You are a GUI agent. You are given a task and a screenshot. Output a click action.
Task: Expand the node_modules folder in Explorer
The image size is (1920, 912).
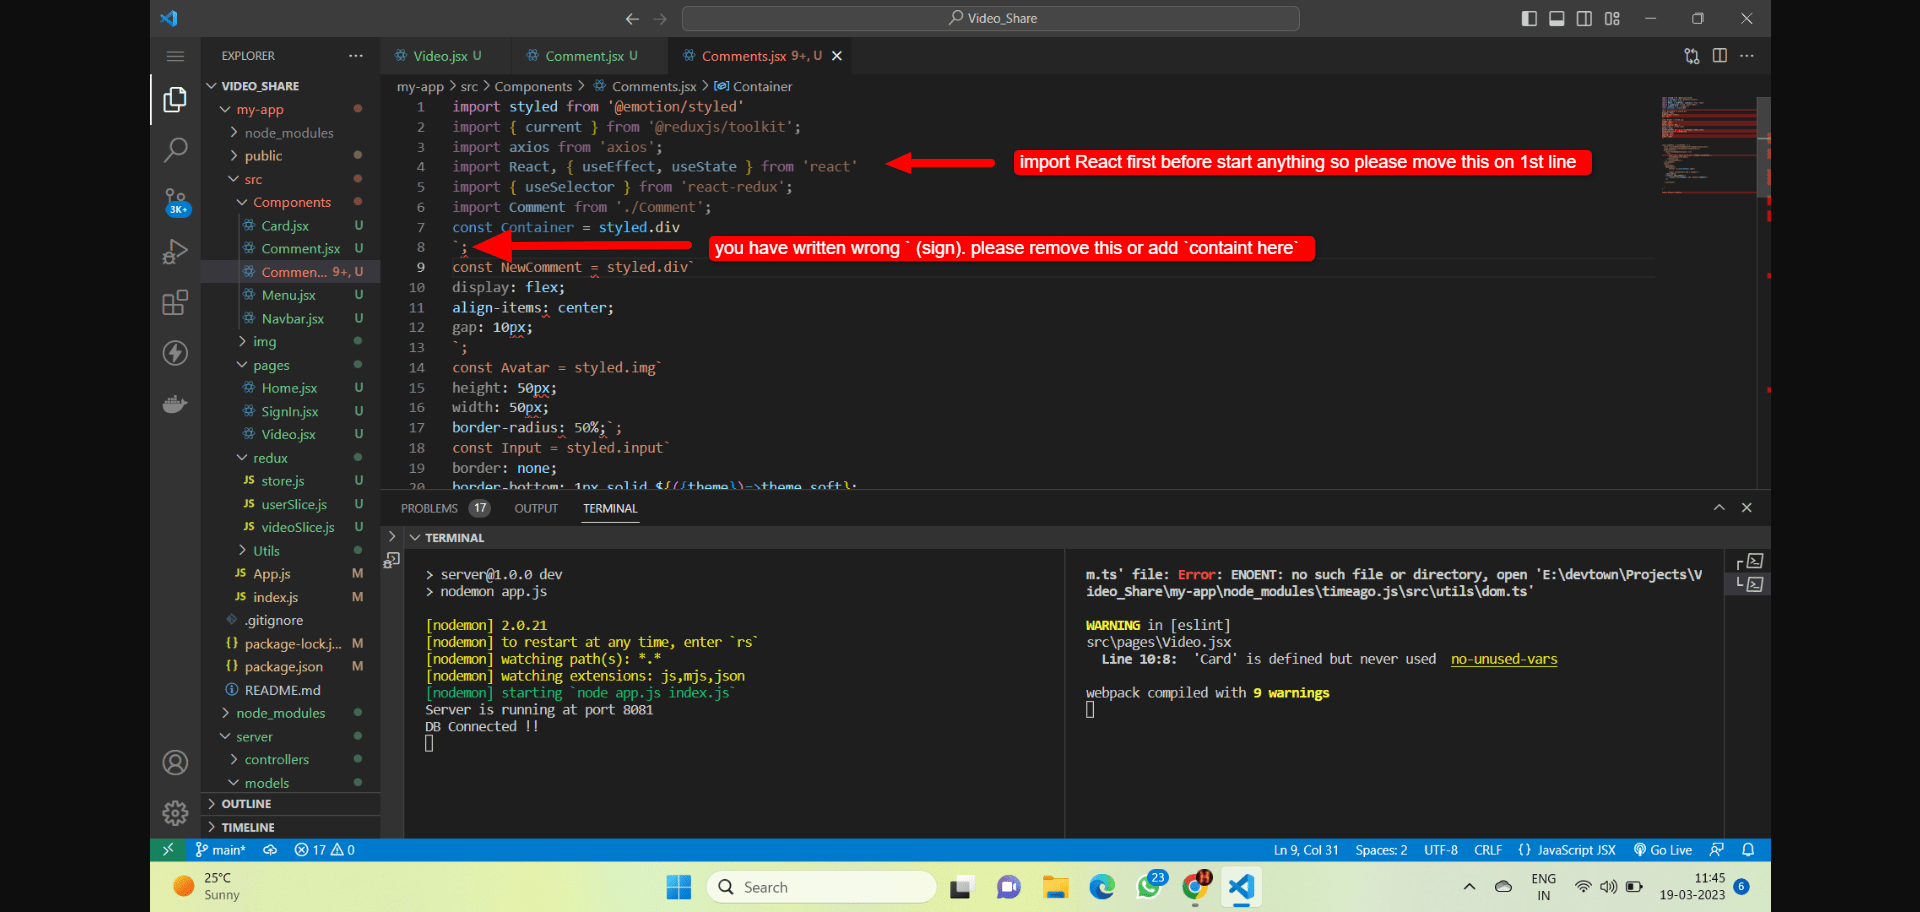tap(285, 132)
